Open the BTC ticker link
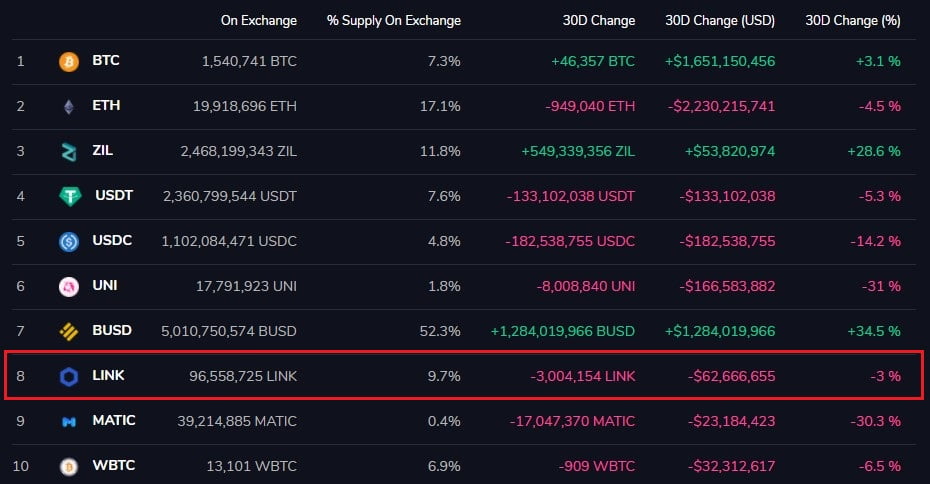Image resolution: width=930 pixels, height=484 pixels. point(105,61)
